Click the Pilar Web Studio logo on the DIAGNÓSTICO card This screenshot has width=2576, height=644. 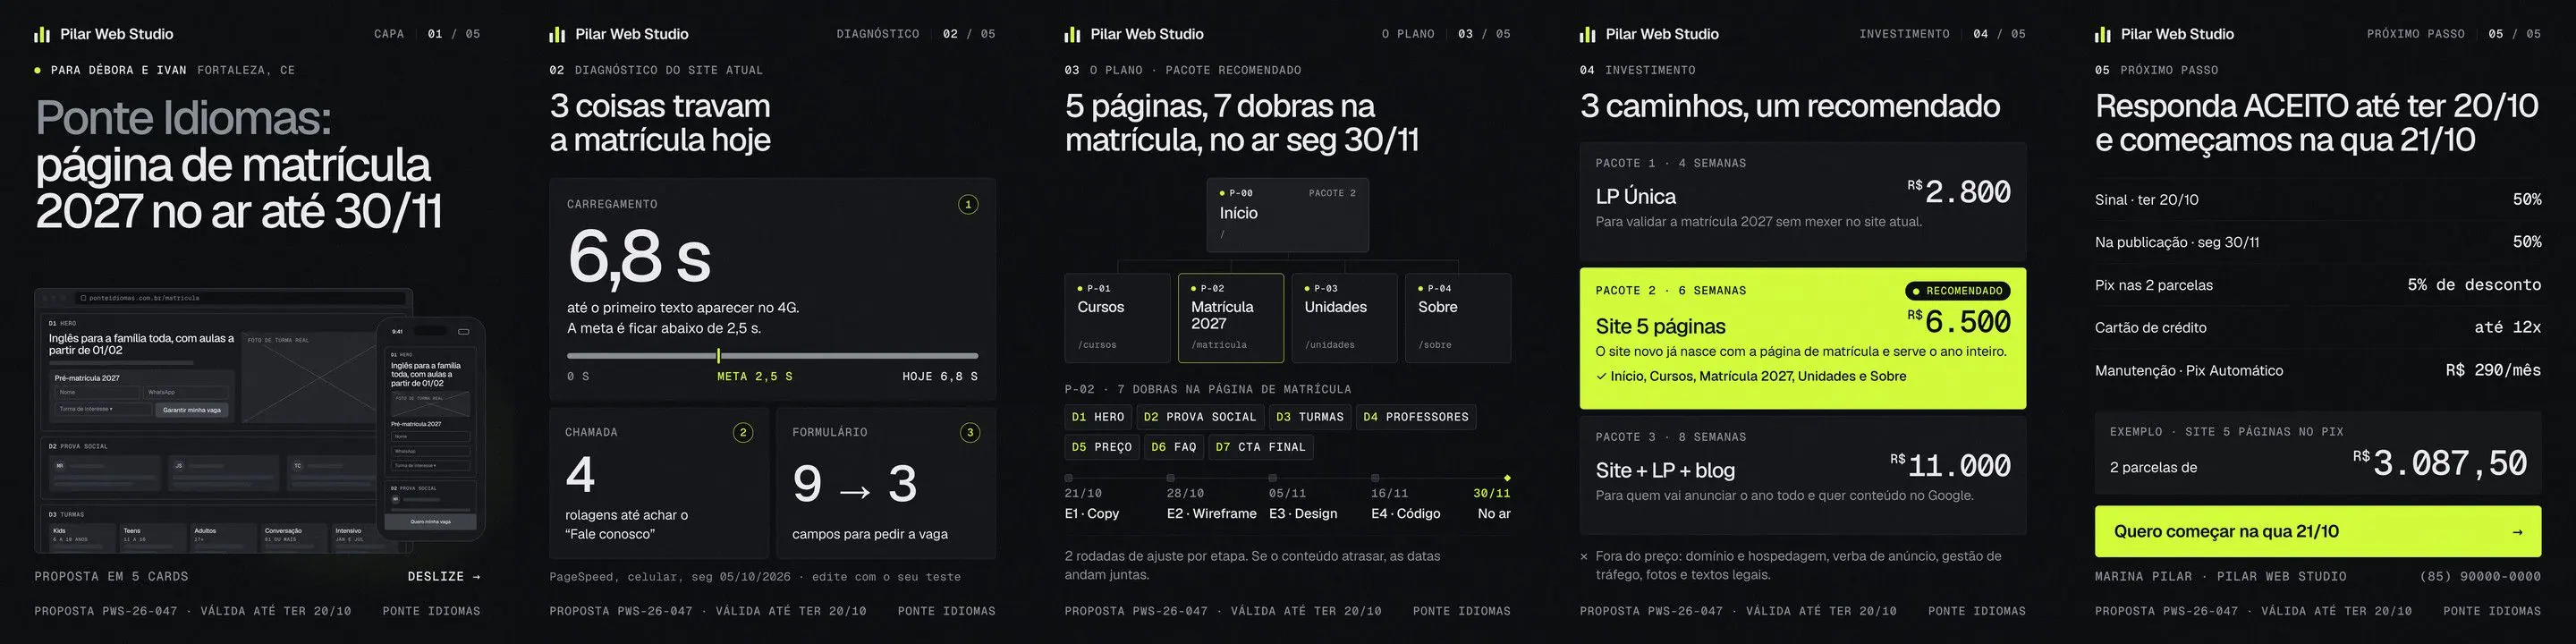point(618,34)
